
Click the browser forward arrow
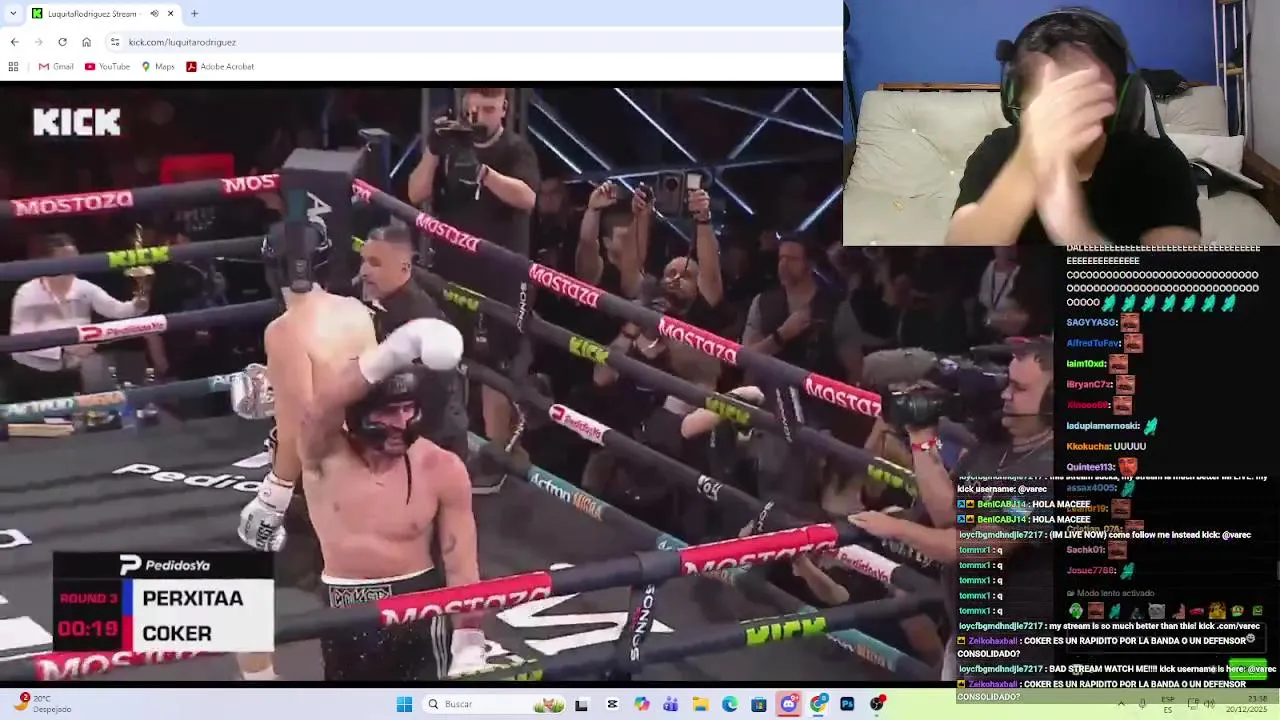pos(38,42)
